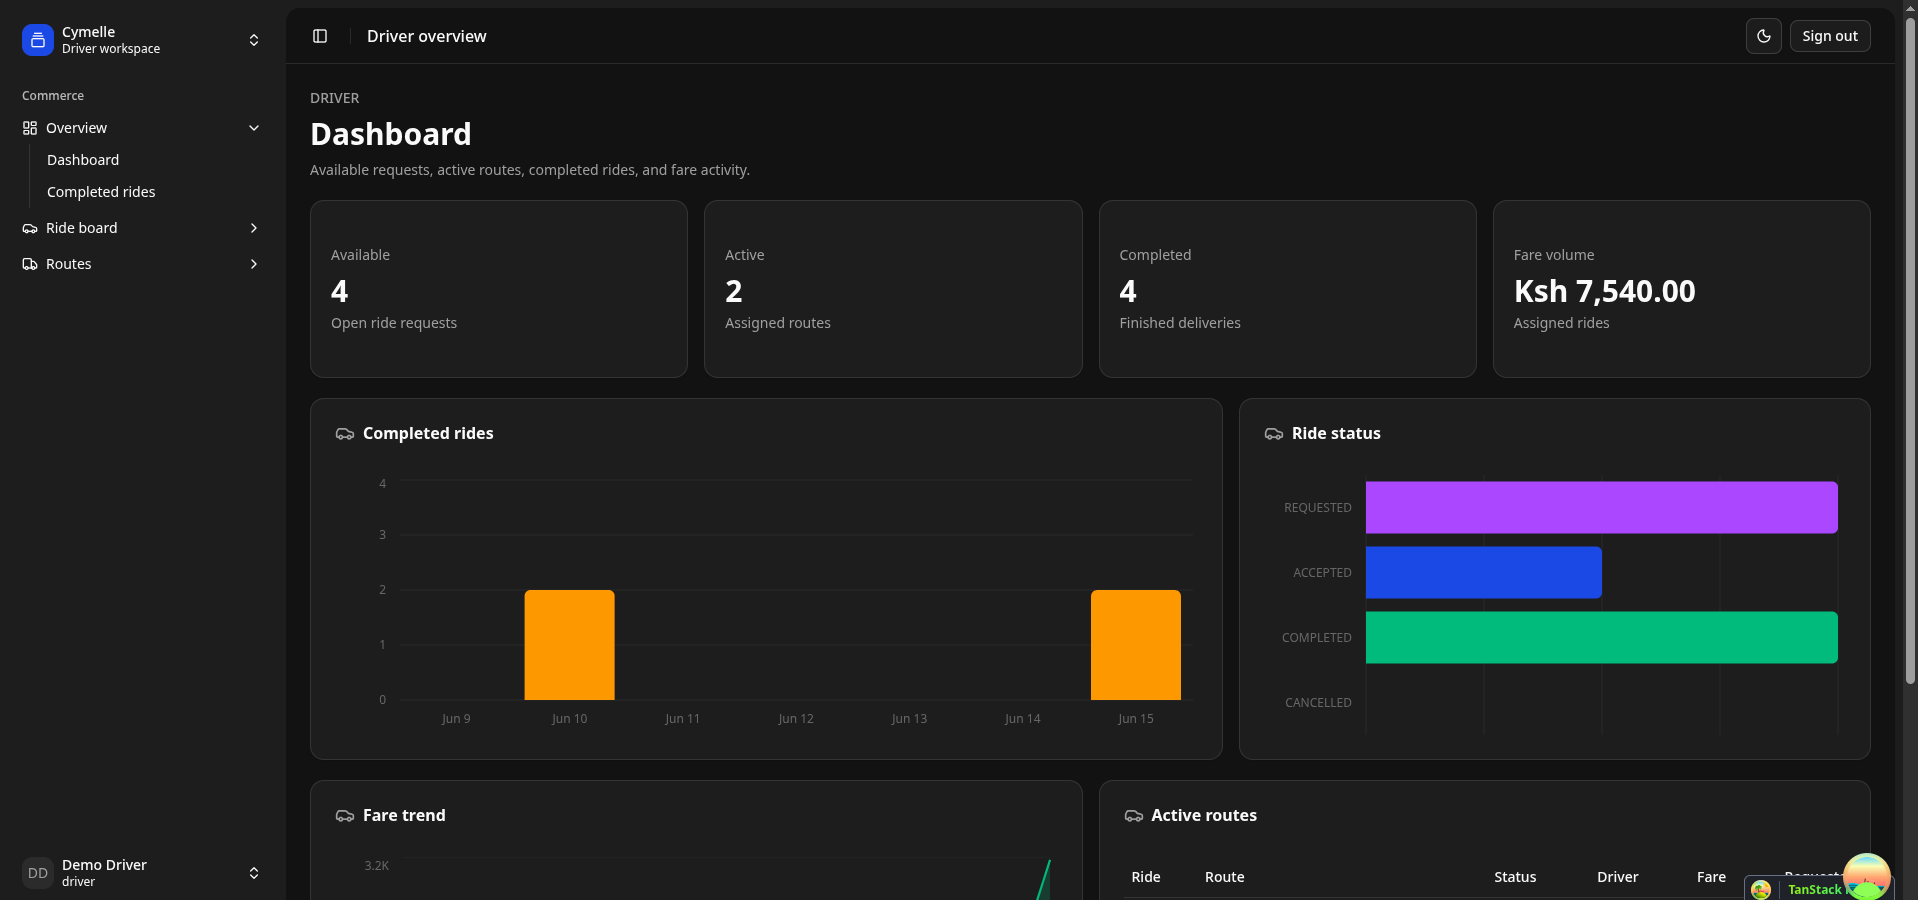
Task: Toggle the sidebar panel icon
Action: 320,36
